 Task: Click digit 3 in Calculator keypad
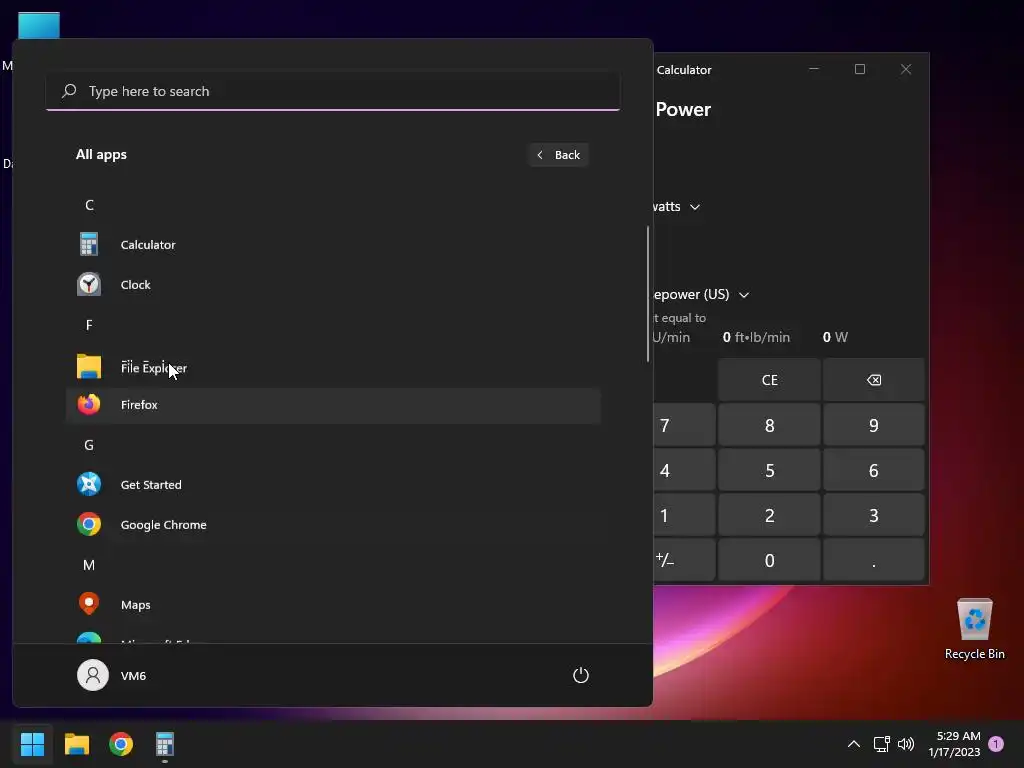(874, 515)
